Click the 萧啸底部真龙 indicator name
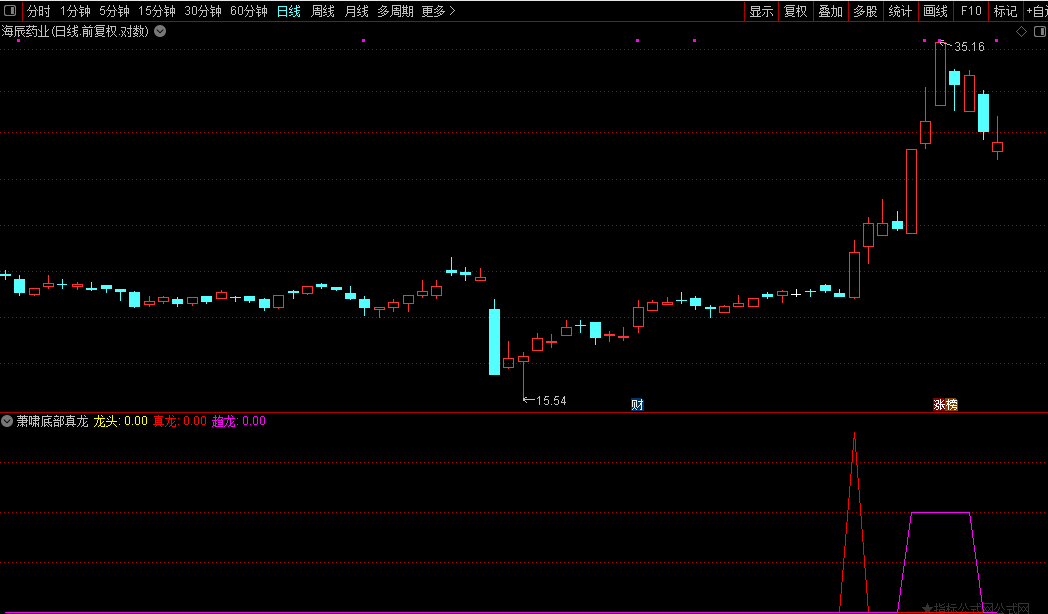The height and width of the screenshot is (614, 1048). point(52,421)
